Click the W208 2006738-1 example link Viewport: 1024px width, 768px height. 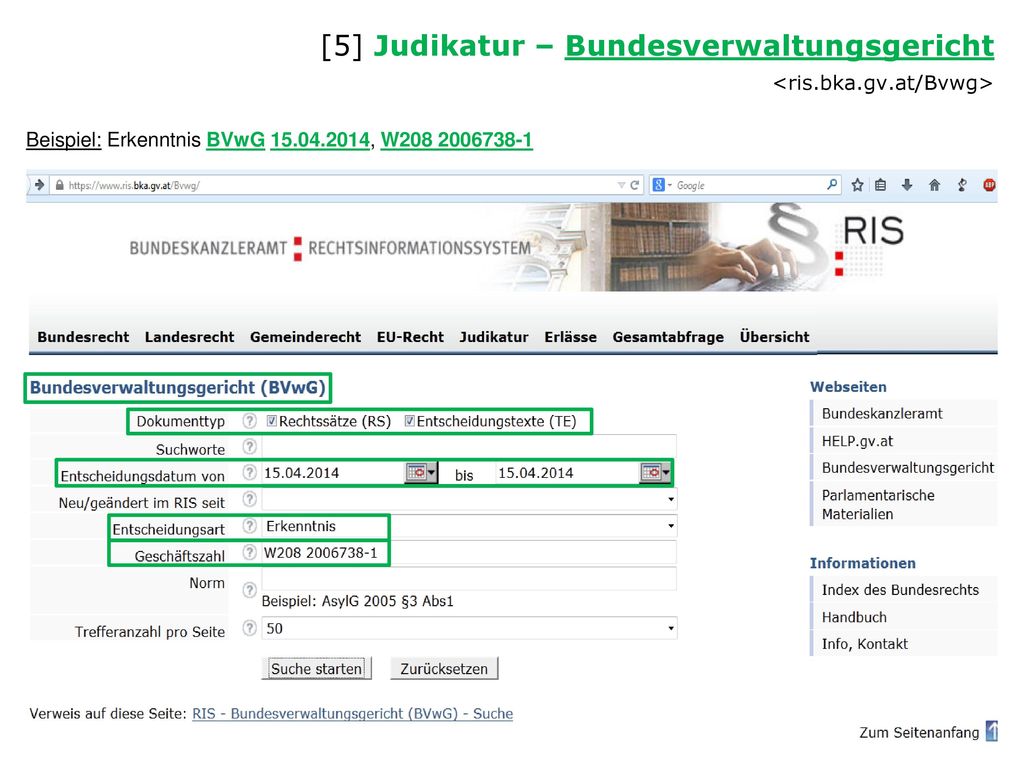(x=456, y=140)
